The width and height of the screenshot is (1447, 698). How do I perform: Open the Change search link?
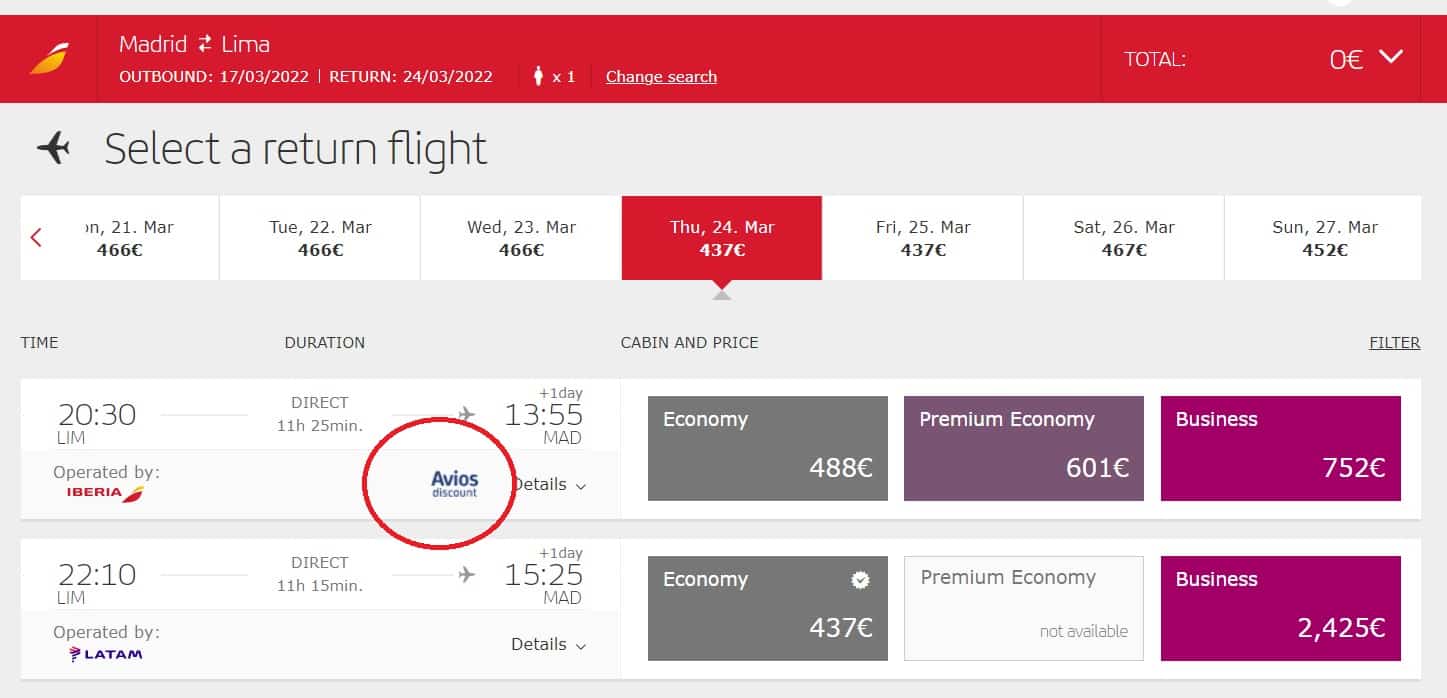click(x=661, y=76)
